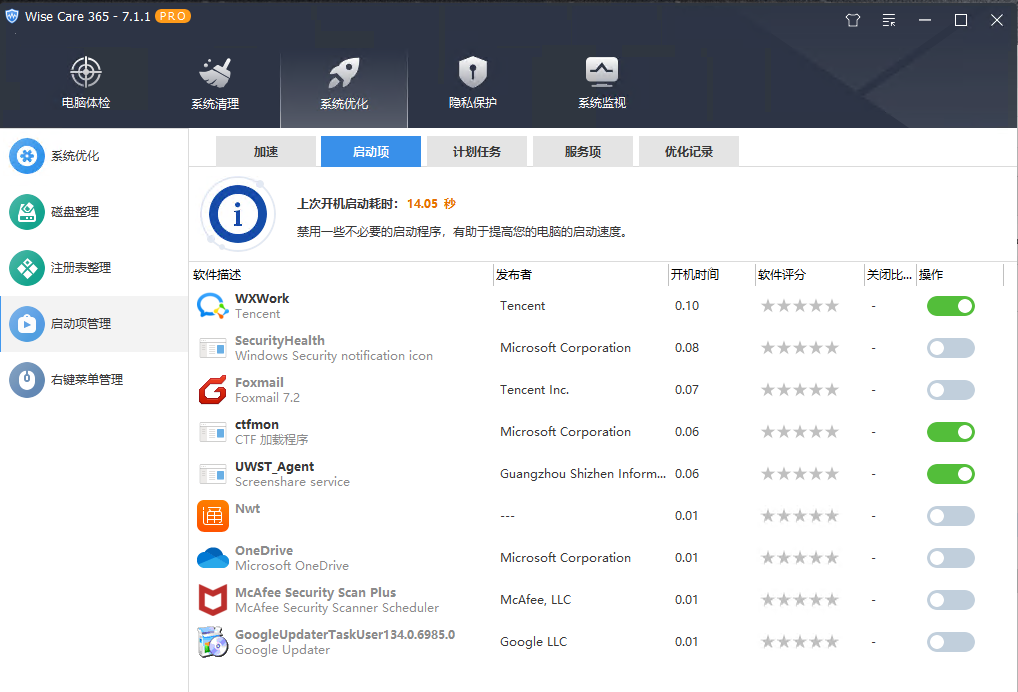Click the OneDrive cloud icon

coord(213,558)
